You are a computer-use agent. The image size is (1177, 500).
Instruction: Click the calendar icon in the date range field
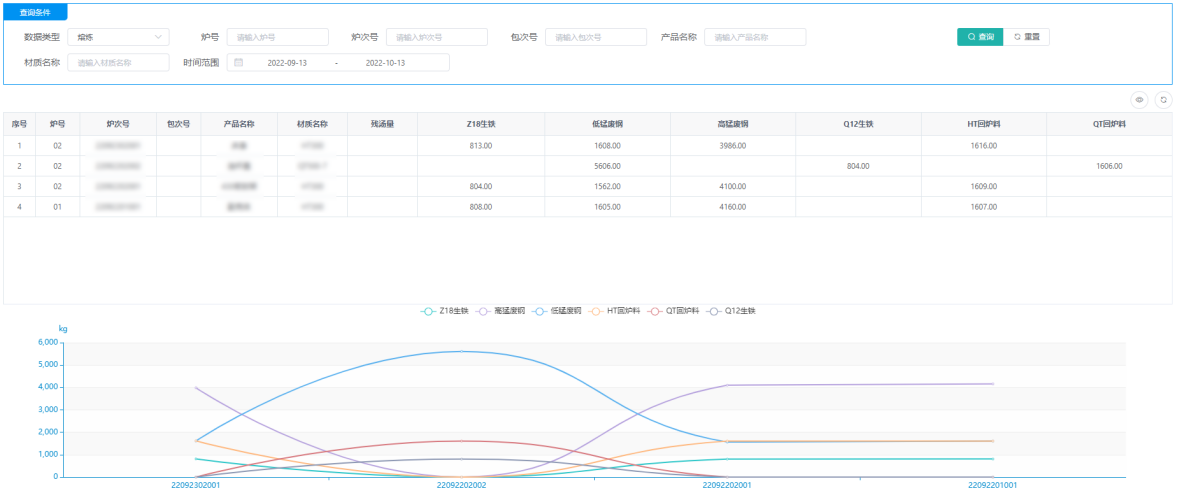(239, 63)
